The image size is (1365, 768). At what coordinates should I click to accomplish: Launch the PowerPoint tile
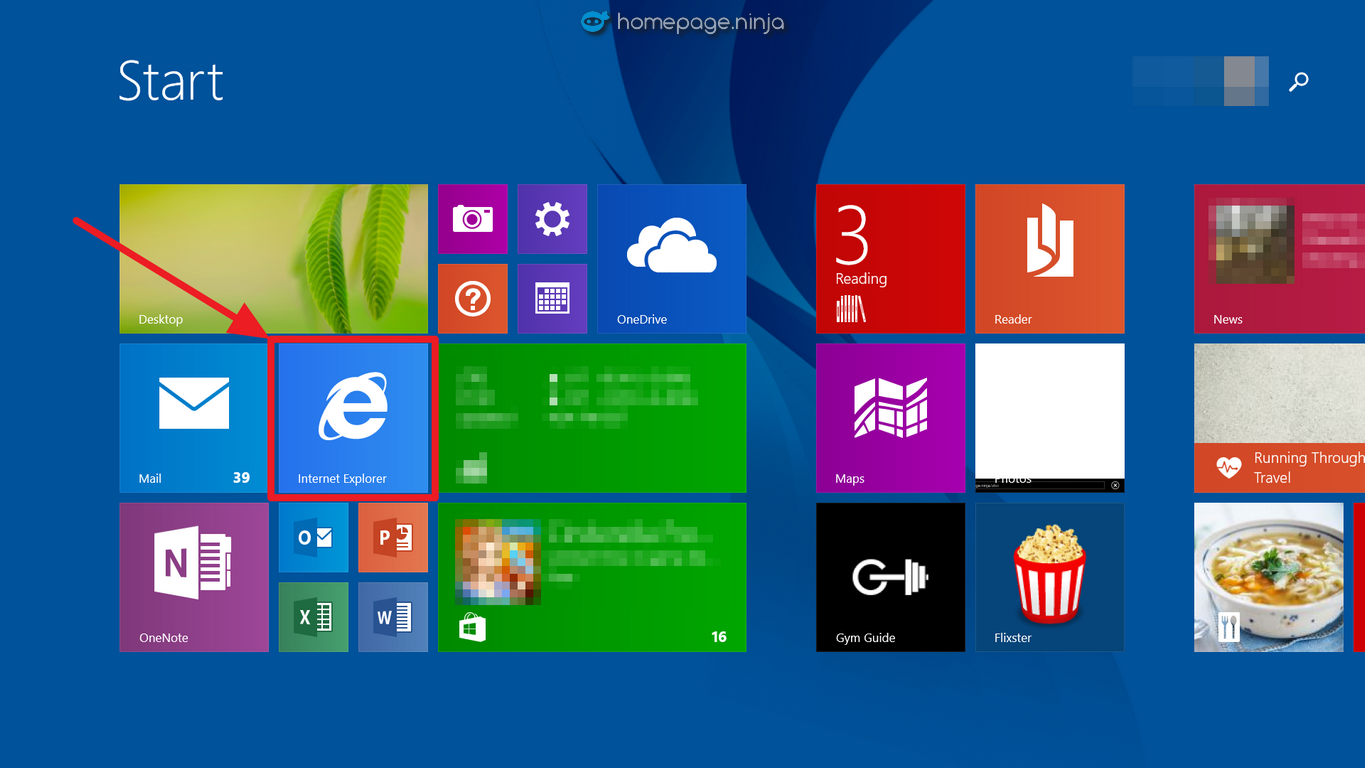click(393, 537)
